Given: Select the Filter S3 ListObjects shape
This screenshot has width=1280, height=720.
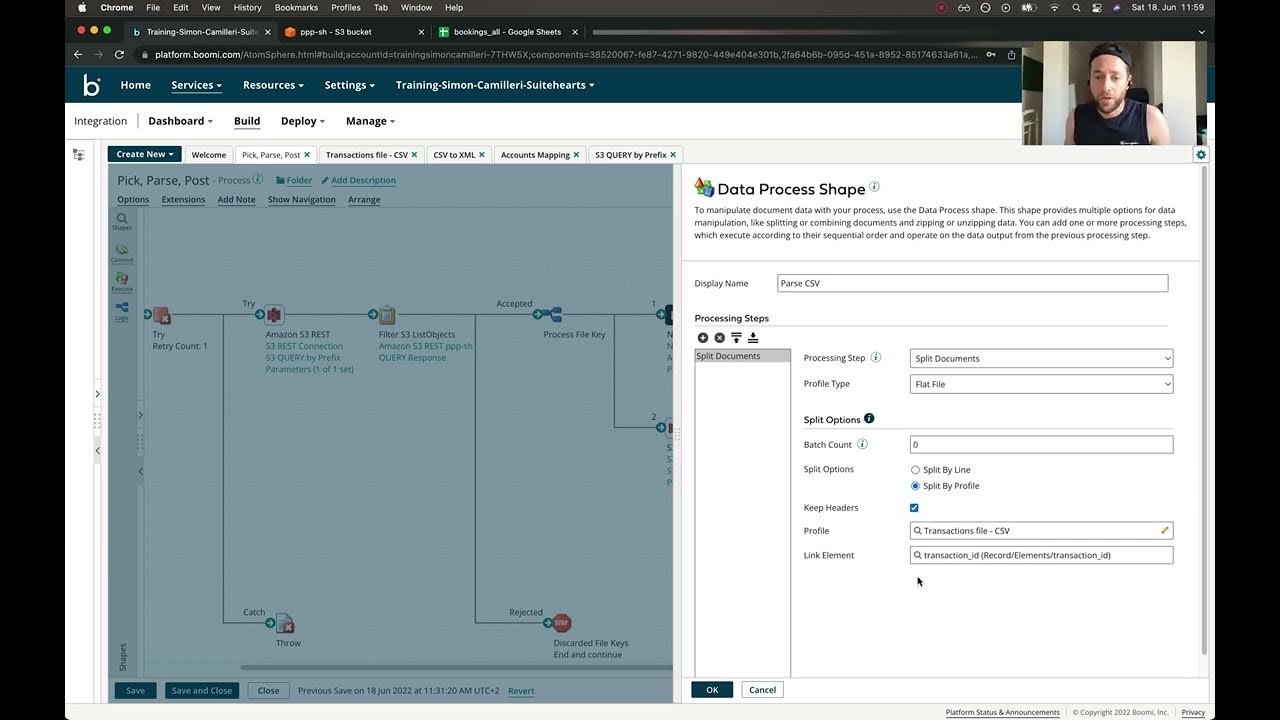Looking at the screenshot, I should [387, 315].
